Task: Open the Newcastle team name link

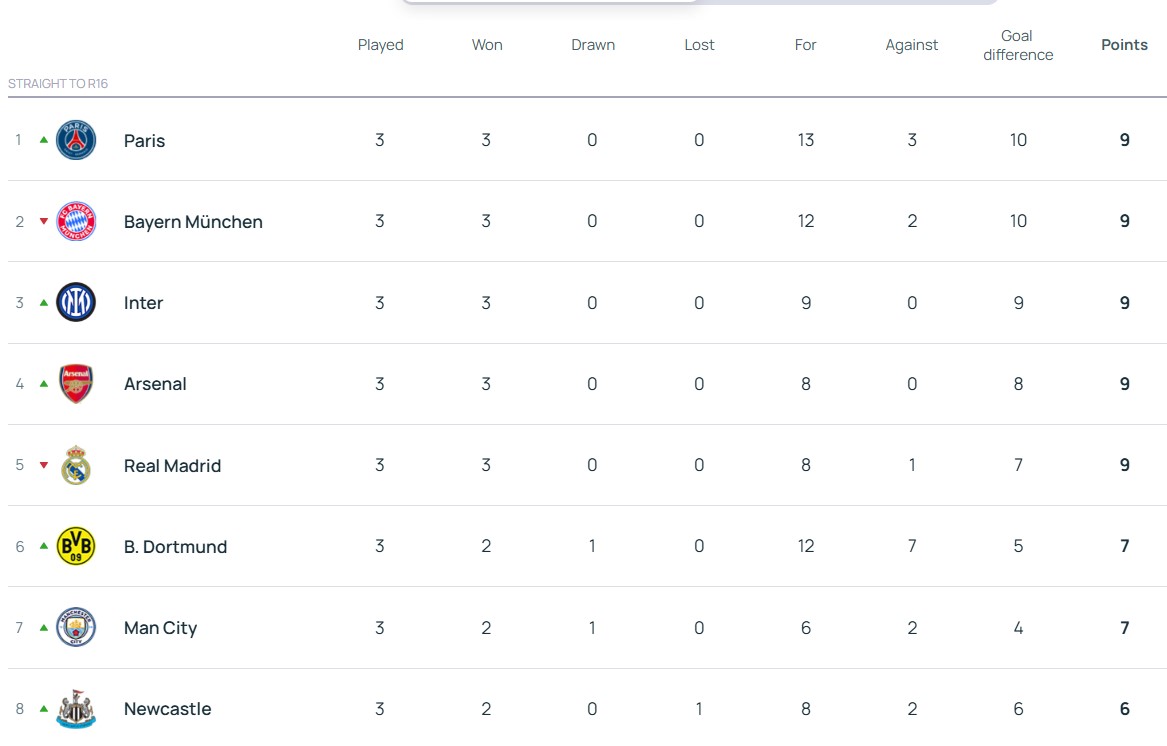Action: coord(167,709)
